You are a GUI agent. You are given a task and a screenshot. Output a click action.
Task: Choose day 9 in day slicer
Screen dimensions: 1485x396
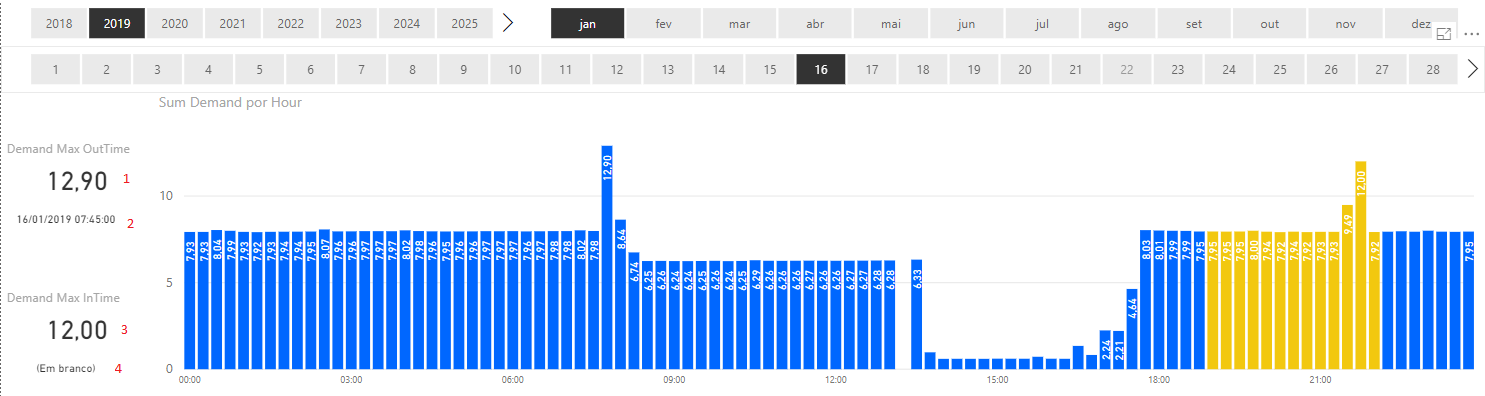(x=463, y=69)
